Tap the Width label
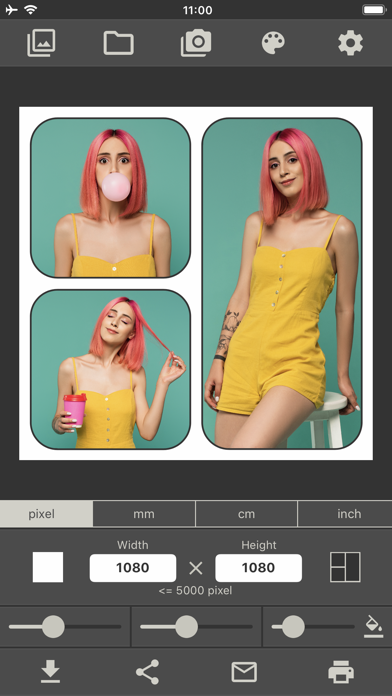 click(x=133, y=545)
